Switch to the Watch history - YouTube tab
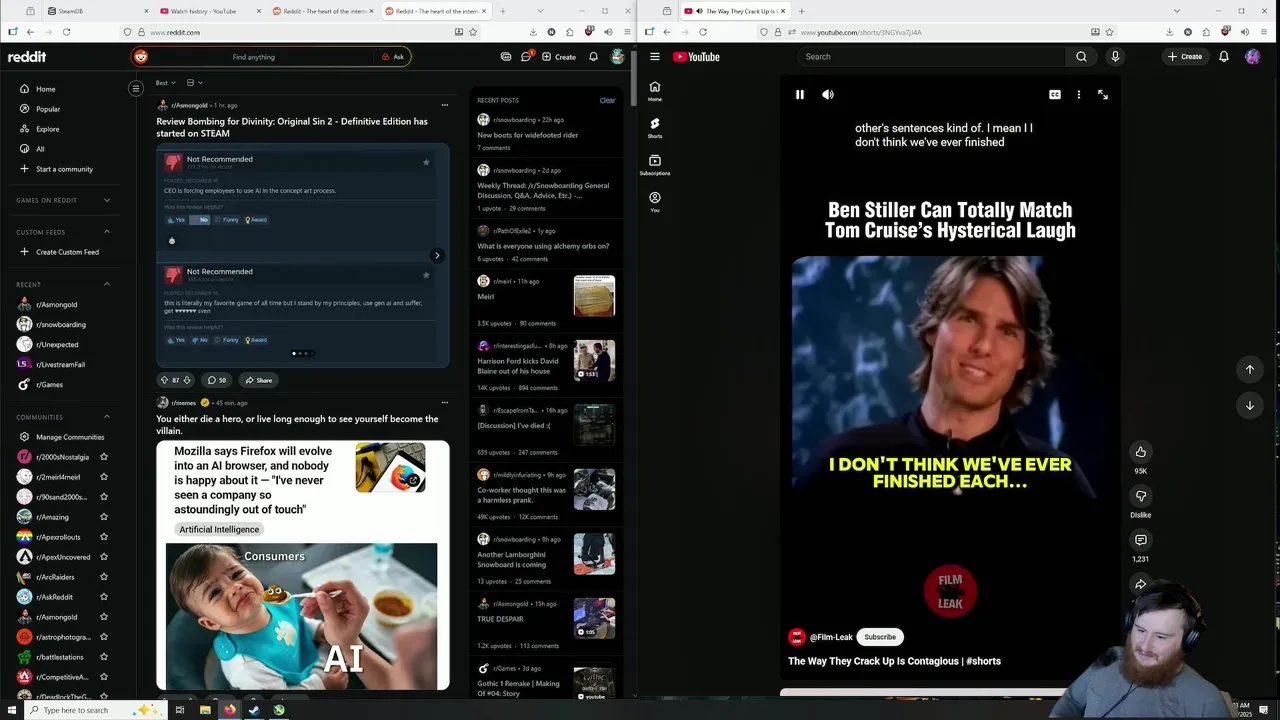 pos(210,11)
